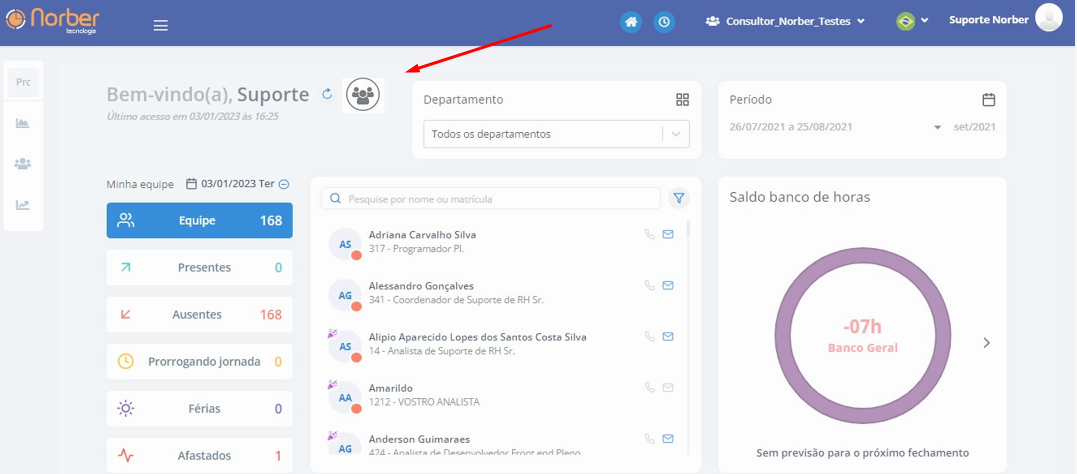The image size is (1077, 474).
Task: Open the area chart sidebar icon
Action: point(23,123)
